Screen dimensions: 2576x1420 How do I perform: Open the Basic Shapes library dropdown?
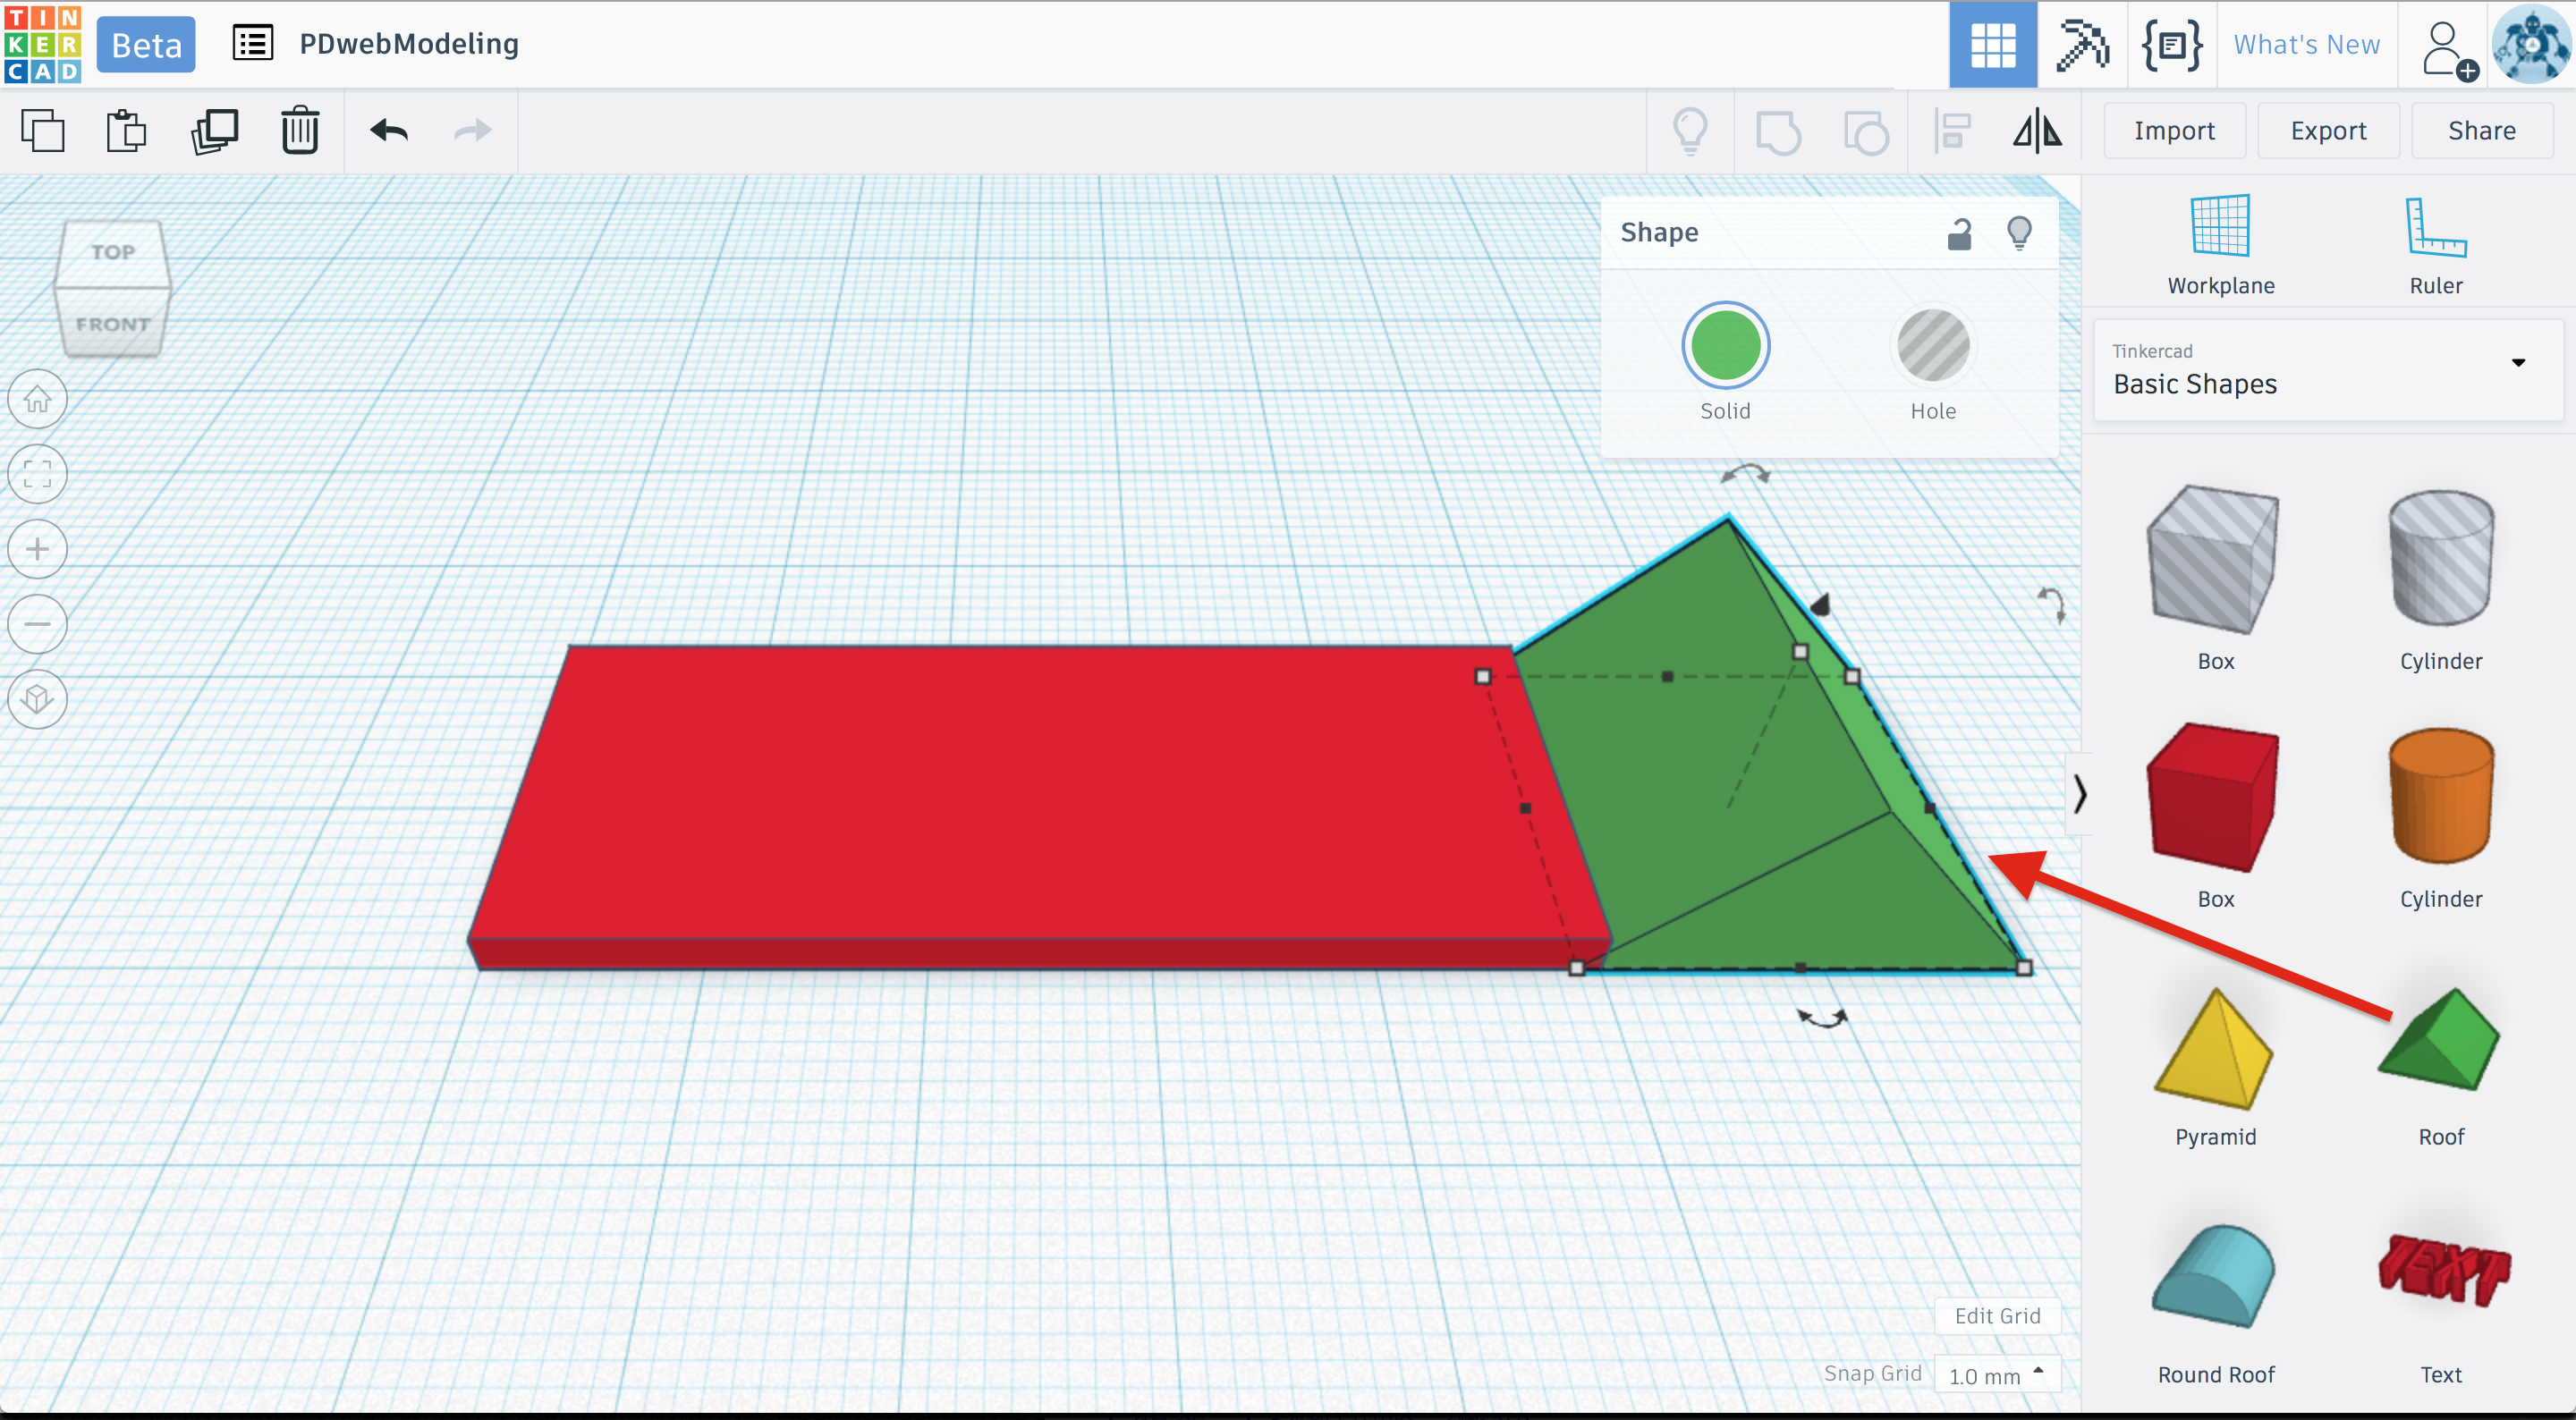[x=2327, y=369]
